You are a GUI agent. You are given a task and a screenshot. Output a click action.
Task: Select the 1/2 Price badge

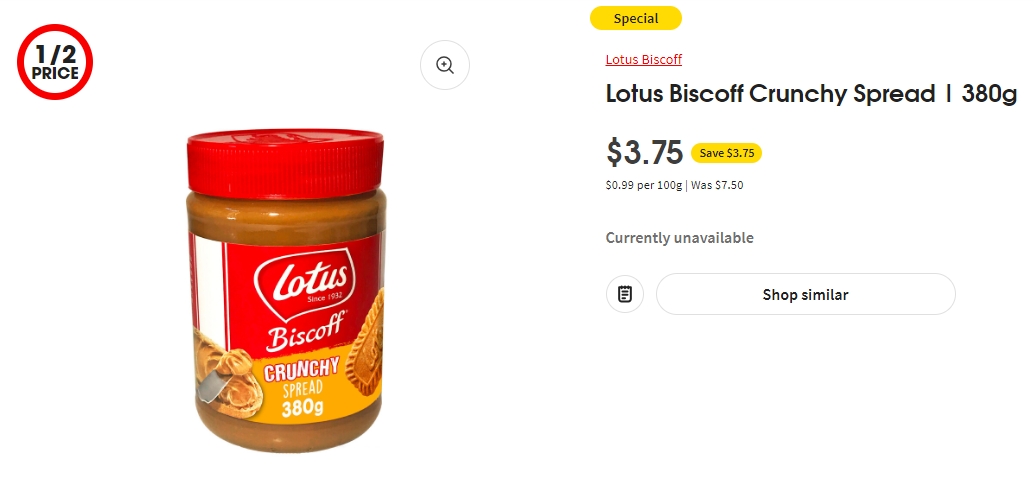[55, 63]
